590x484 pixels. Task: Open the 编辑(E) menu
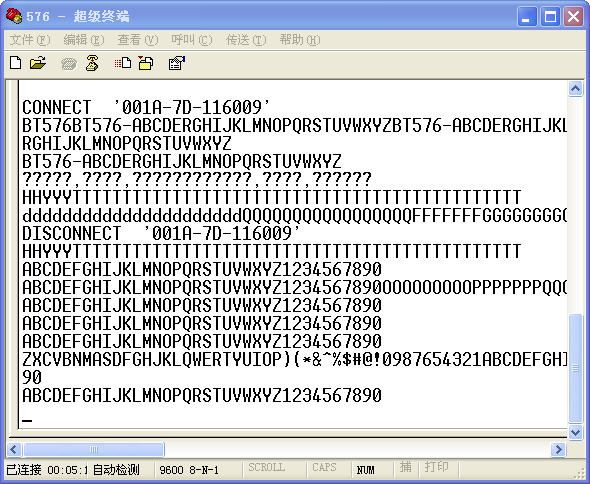click(84, 40)
